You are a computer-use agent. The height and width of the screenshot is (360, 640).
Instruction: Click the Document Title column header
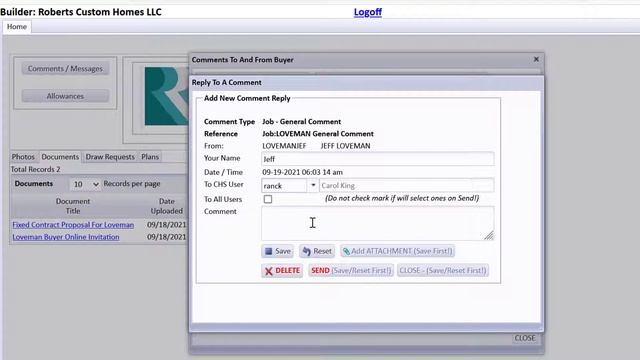tap(73, 206)
